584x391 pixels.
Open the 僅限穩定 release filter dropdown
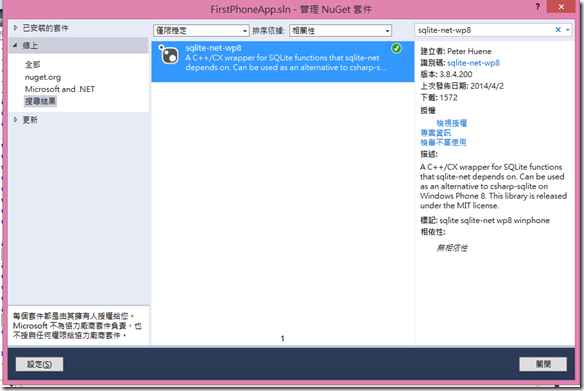click(201, 31)
